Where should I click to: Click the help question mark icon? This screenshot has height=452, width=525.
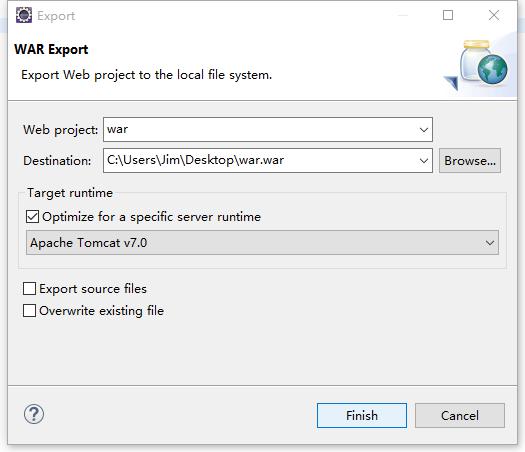click(x=34, y=414)
